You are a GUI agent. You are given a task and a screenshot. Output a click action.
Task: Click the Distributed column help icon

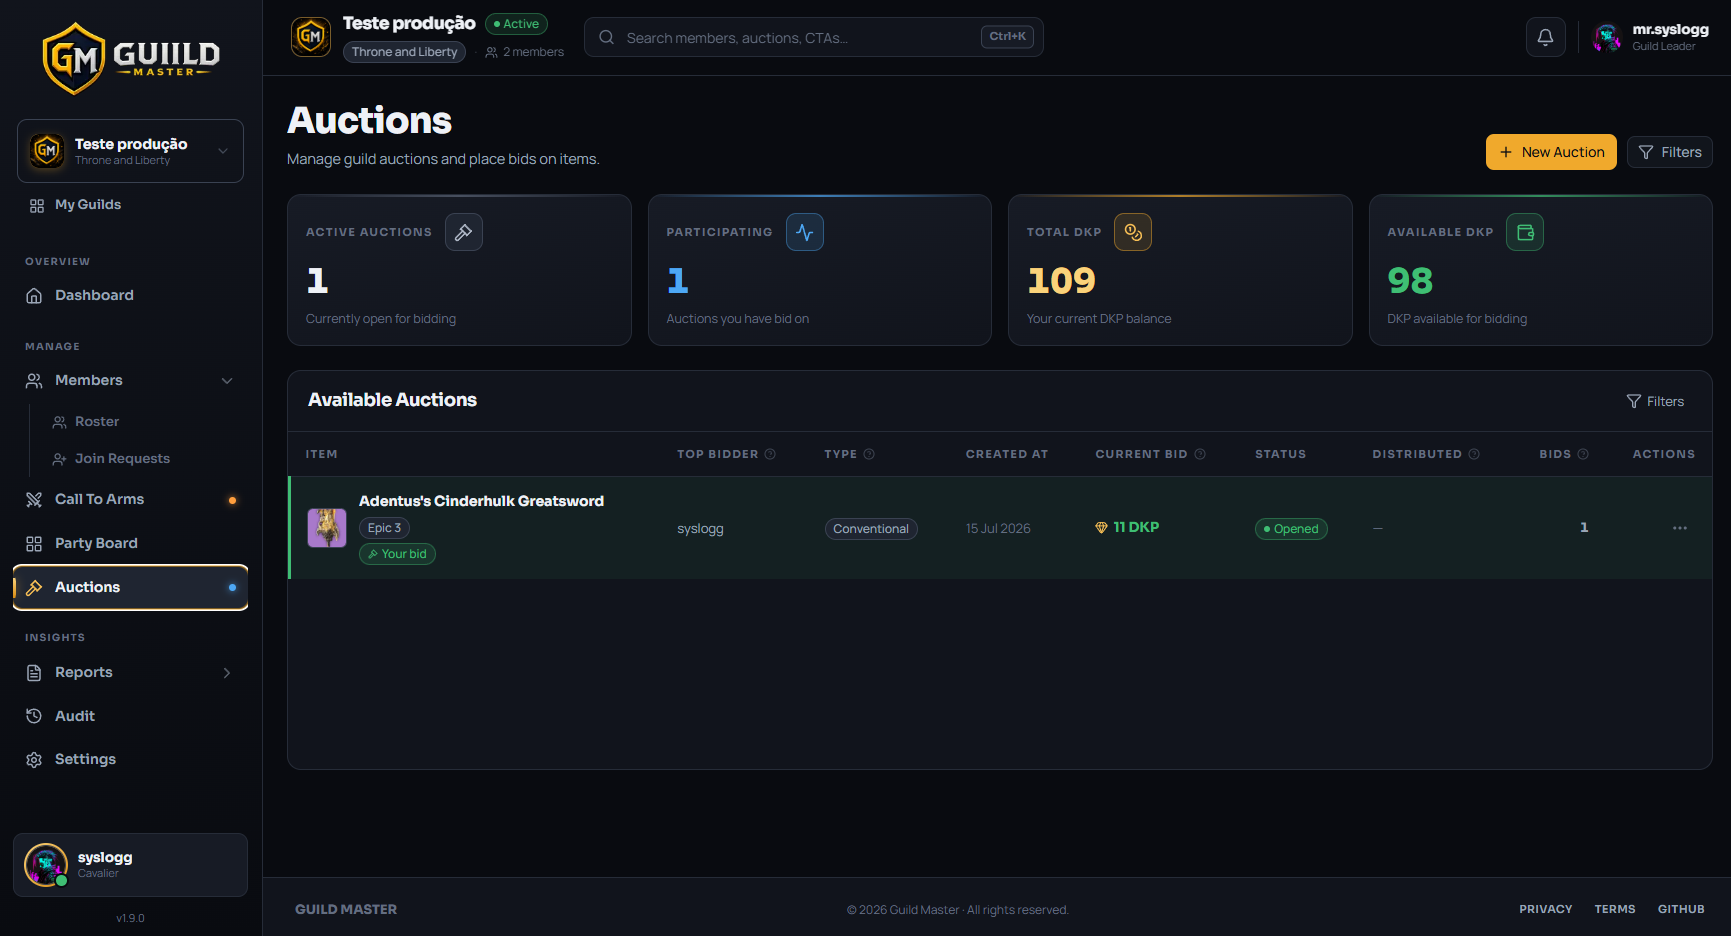pos(1474,454)
